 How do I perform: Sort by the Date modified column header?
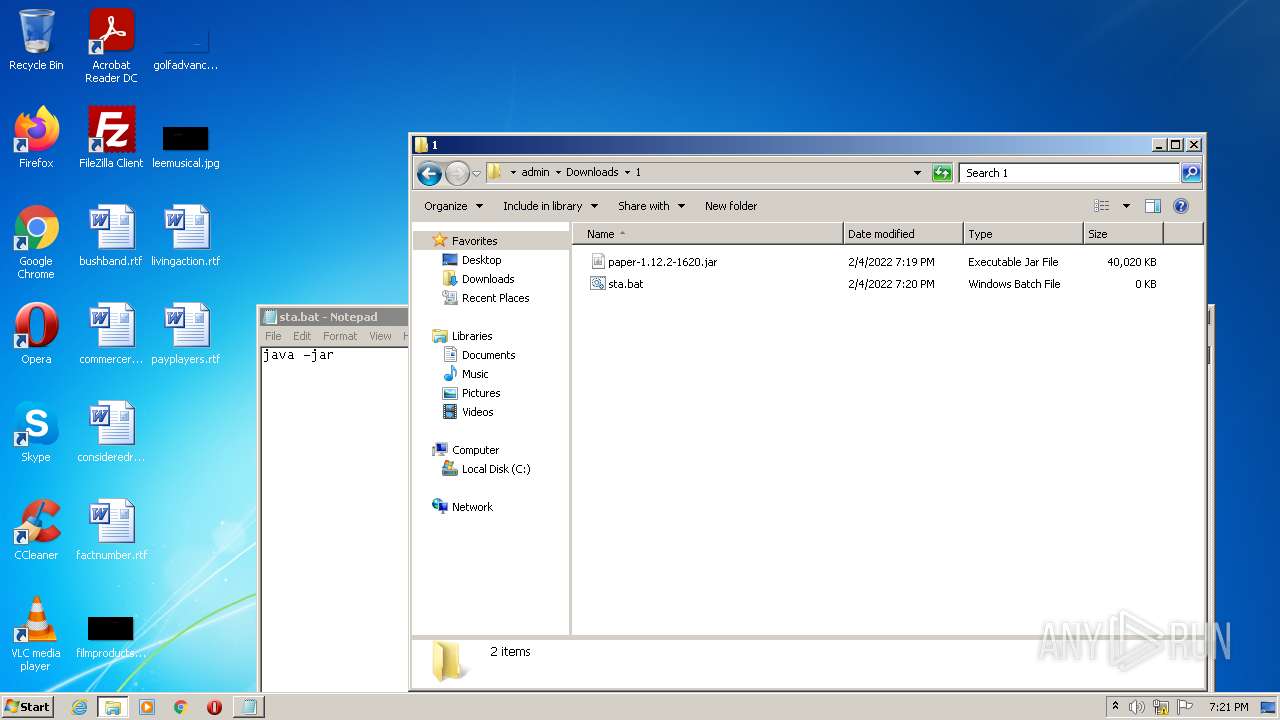pyautogui.click(x=903, y=234)
